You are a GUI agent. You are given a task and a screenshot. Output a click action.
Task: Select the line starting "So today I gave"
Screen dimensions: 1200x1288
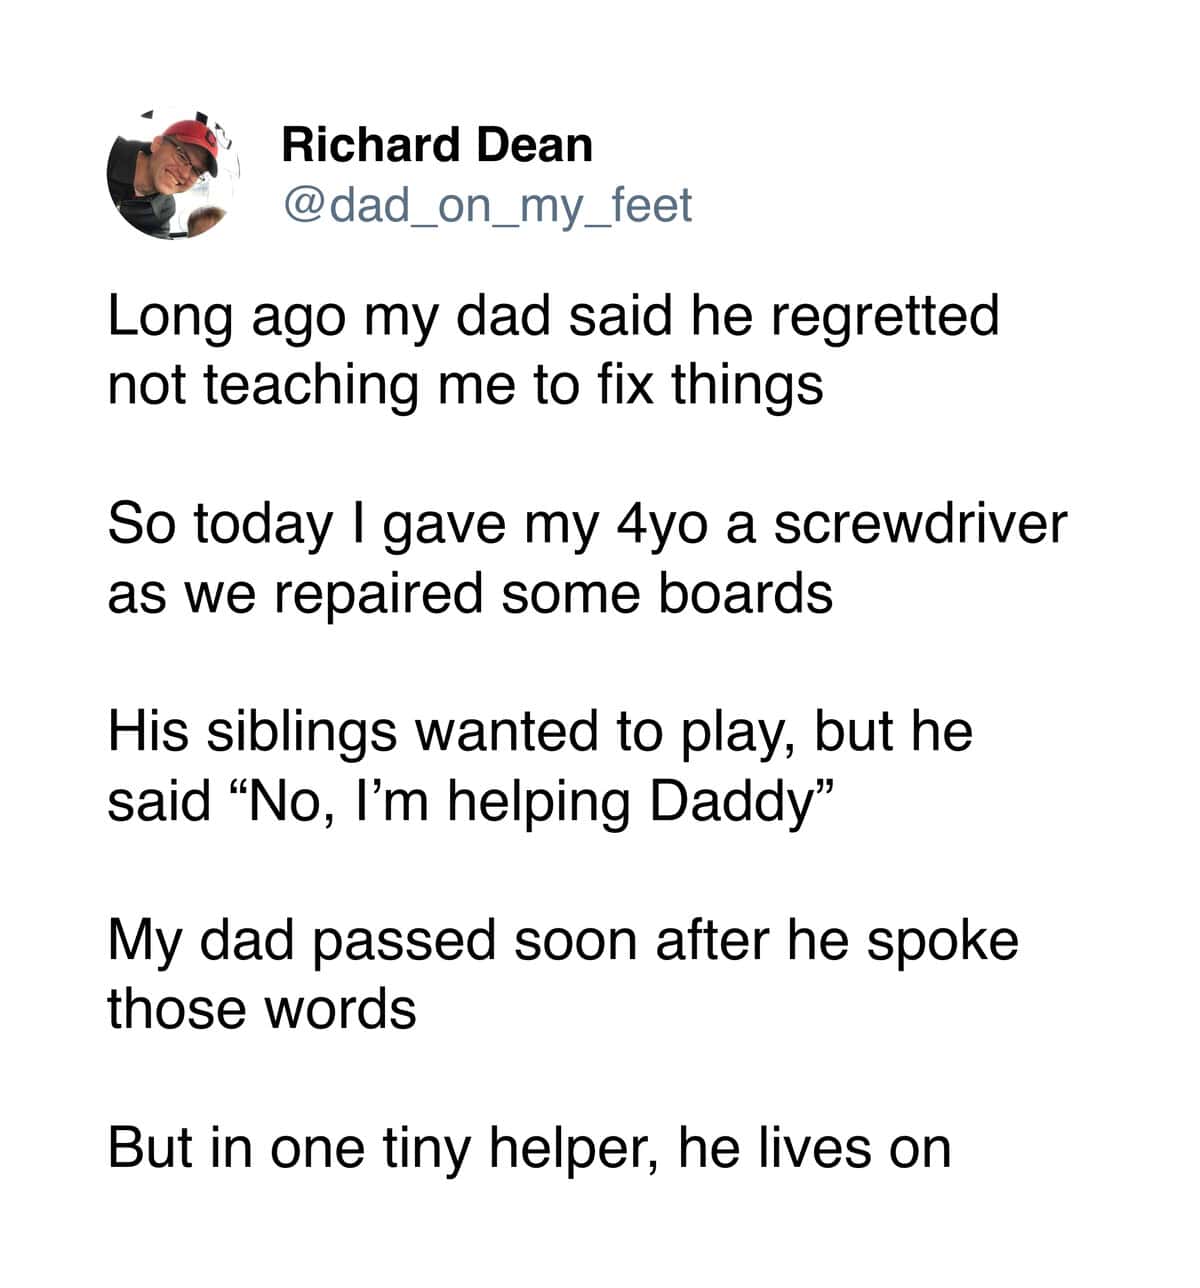(x=587, y=526)
